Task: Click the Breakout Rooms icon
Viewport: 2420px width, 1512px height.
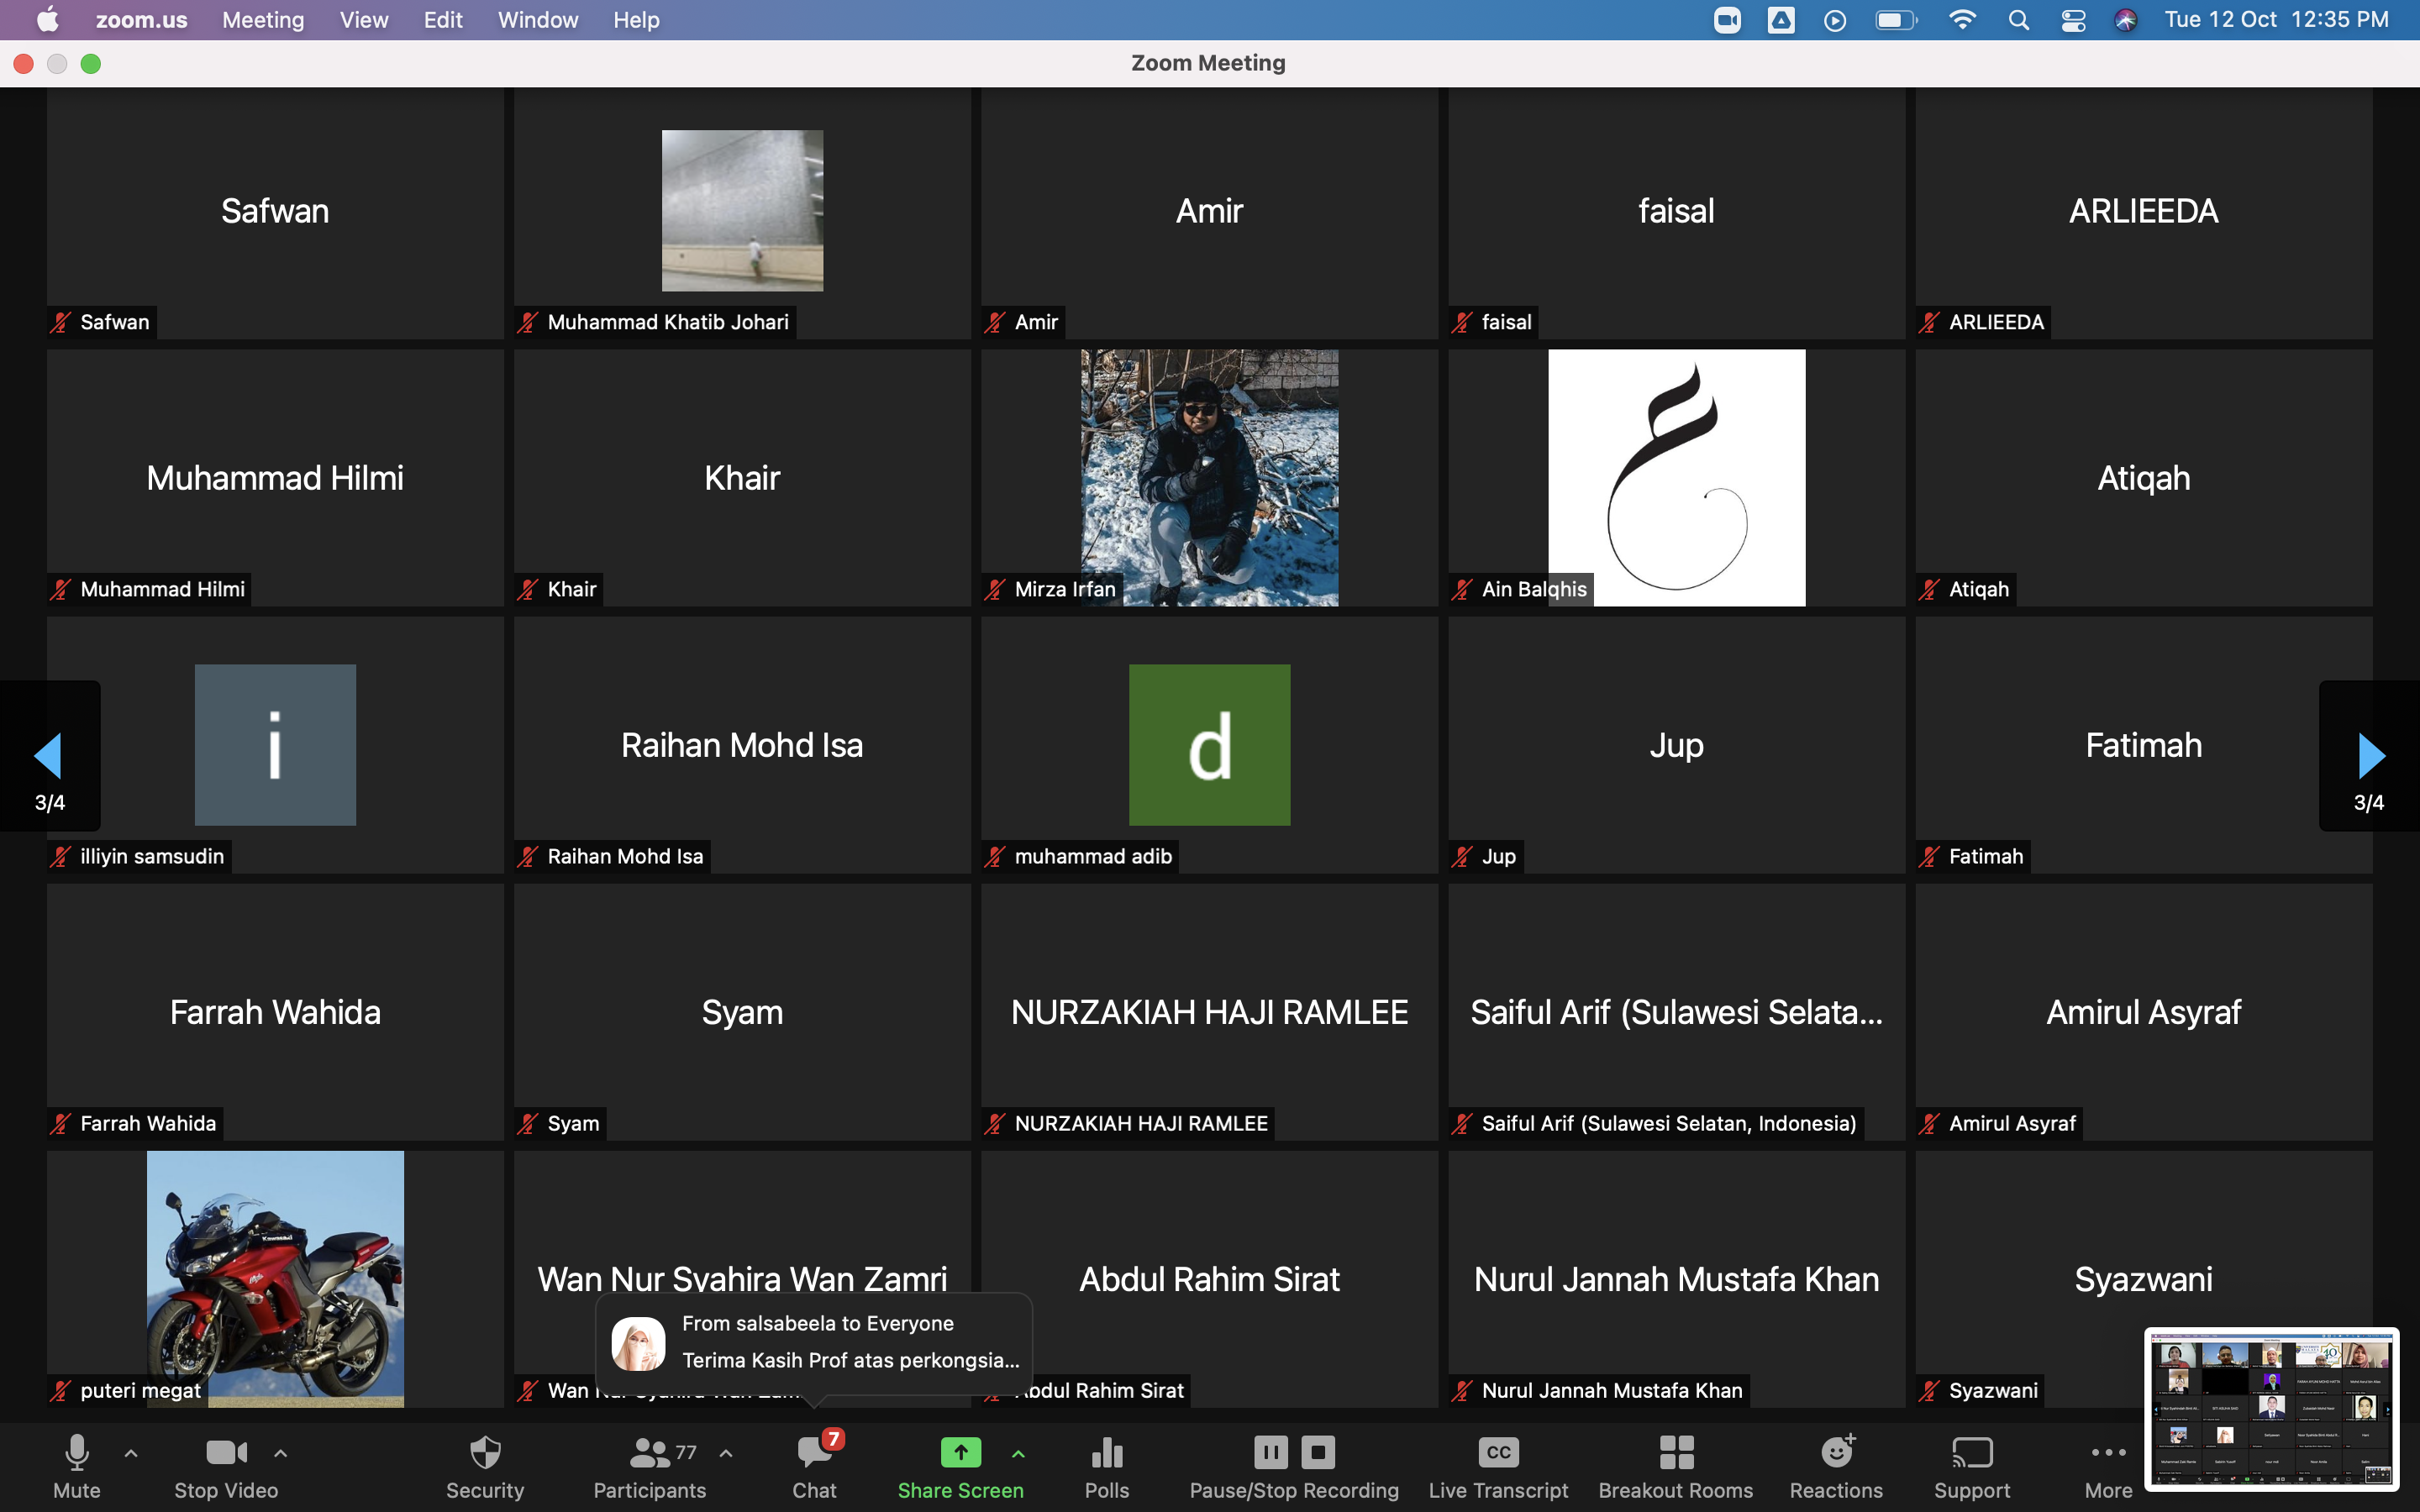Action: click(1676, 1453)
